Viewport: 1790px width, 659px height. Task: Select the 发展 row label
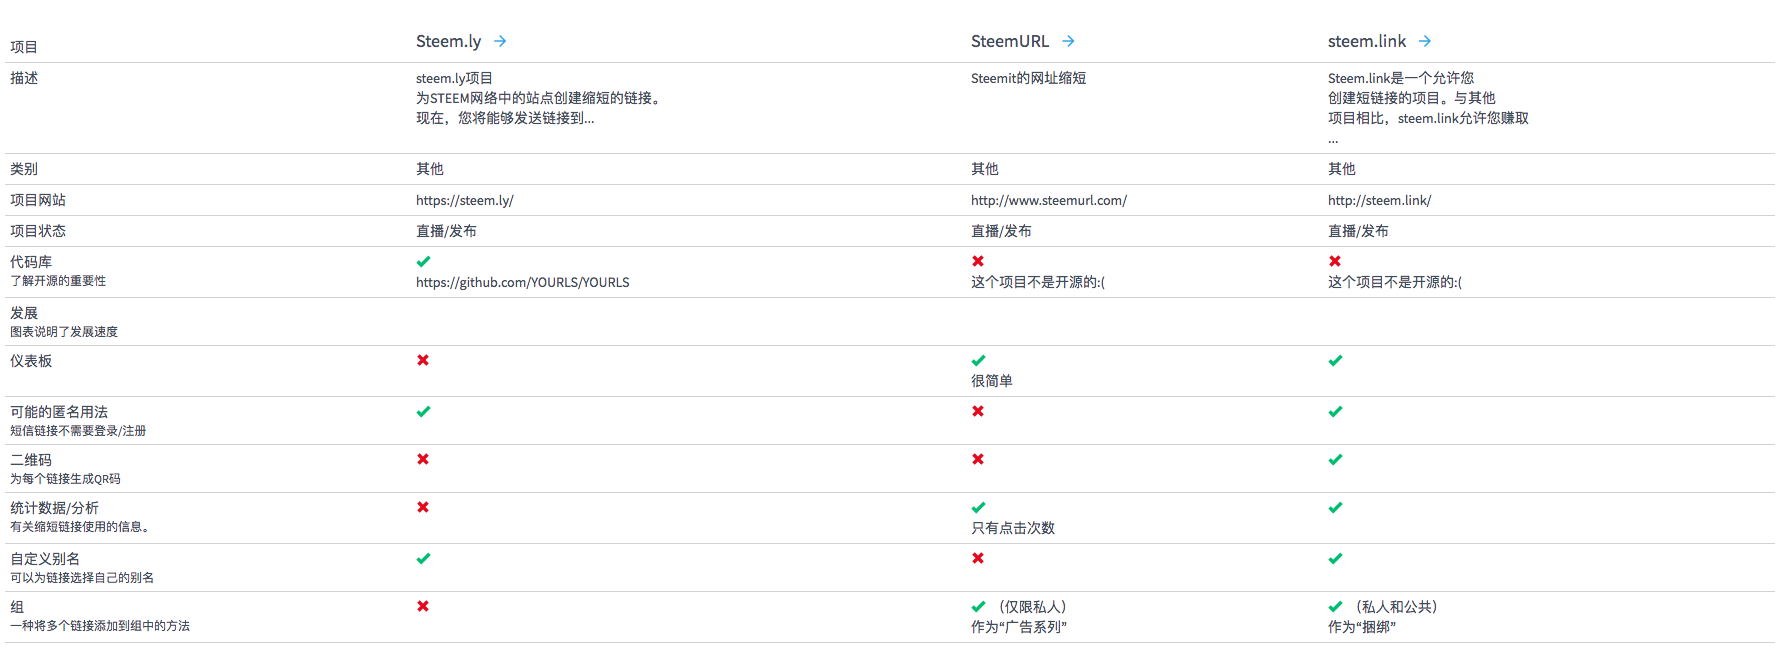[24, 313]
